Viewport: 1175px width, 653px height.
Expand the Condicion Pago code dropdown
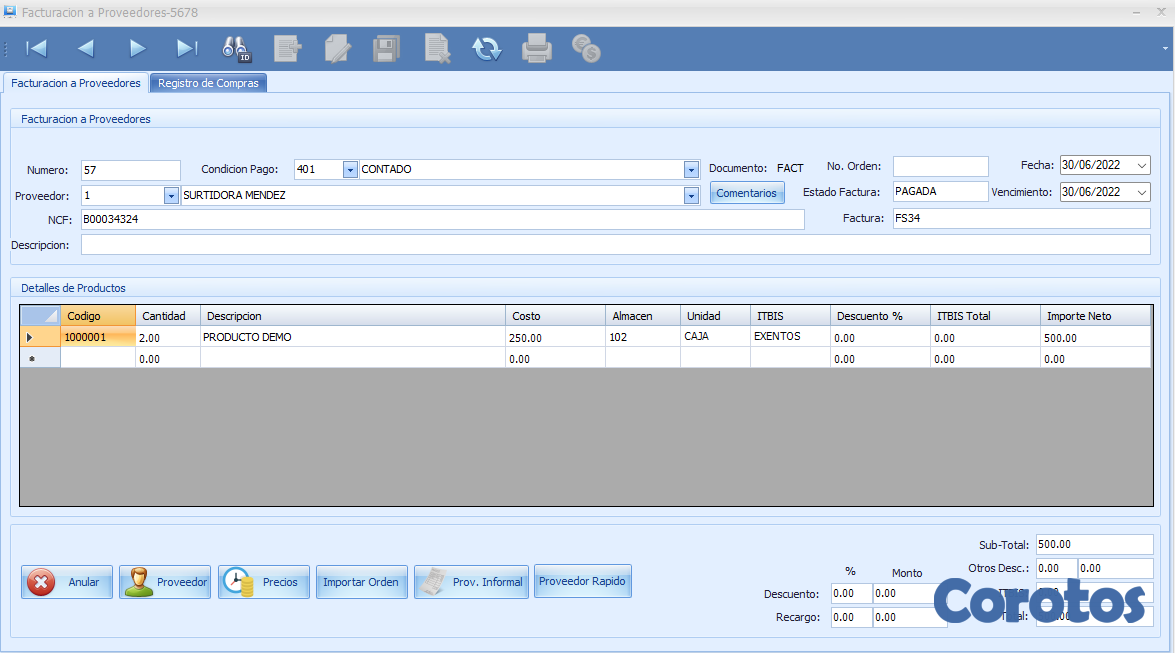pos(350,170)
